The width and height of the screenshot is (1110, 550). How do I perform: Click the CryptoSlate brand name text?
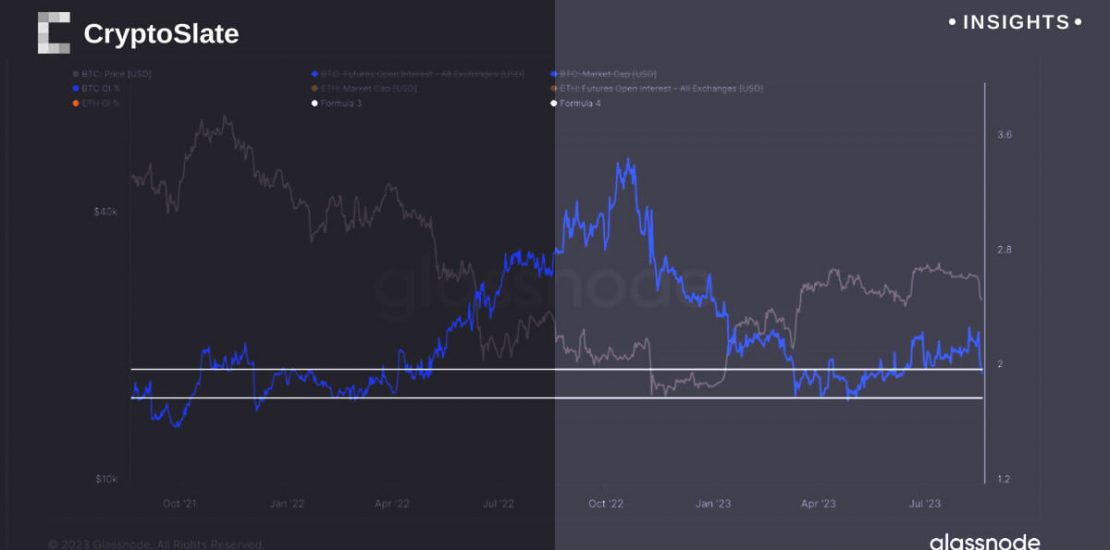[161, 34]
